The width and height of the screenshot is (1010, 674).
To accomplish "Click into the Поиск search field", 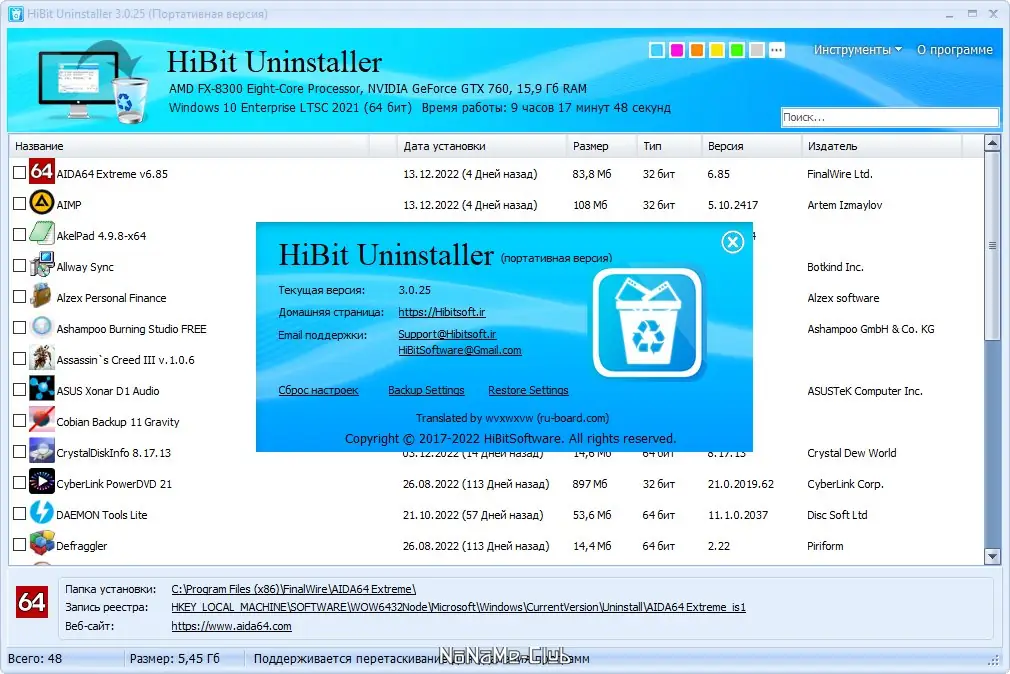I will 890,117.
